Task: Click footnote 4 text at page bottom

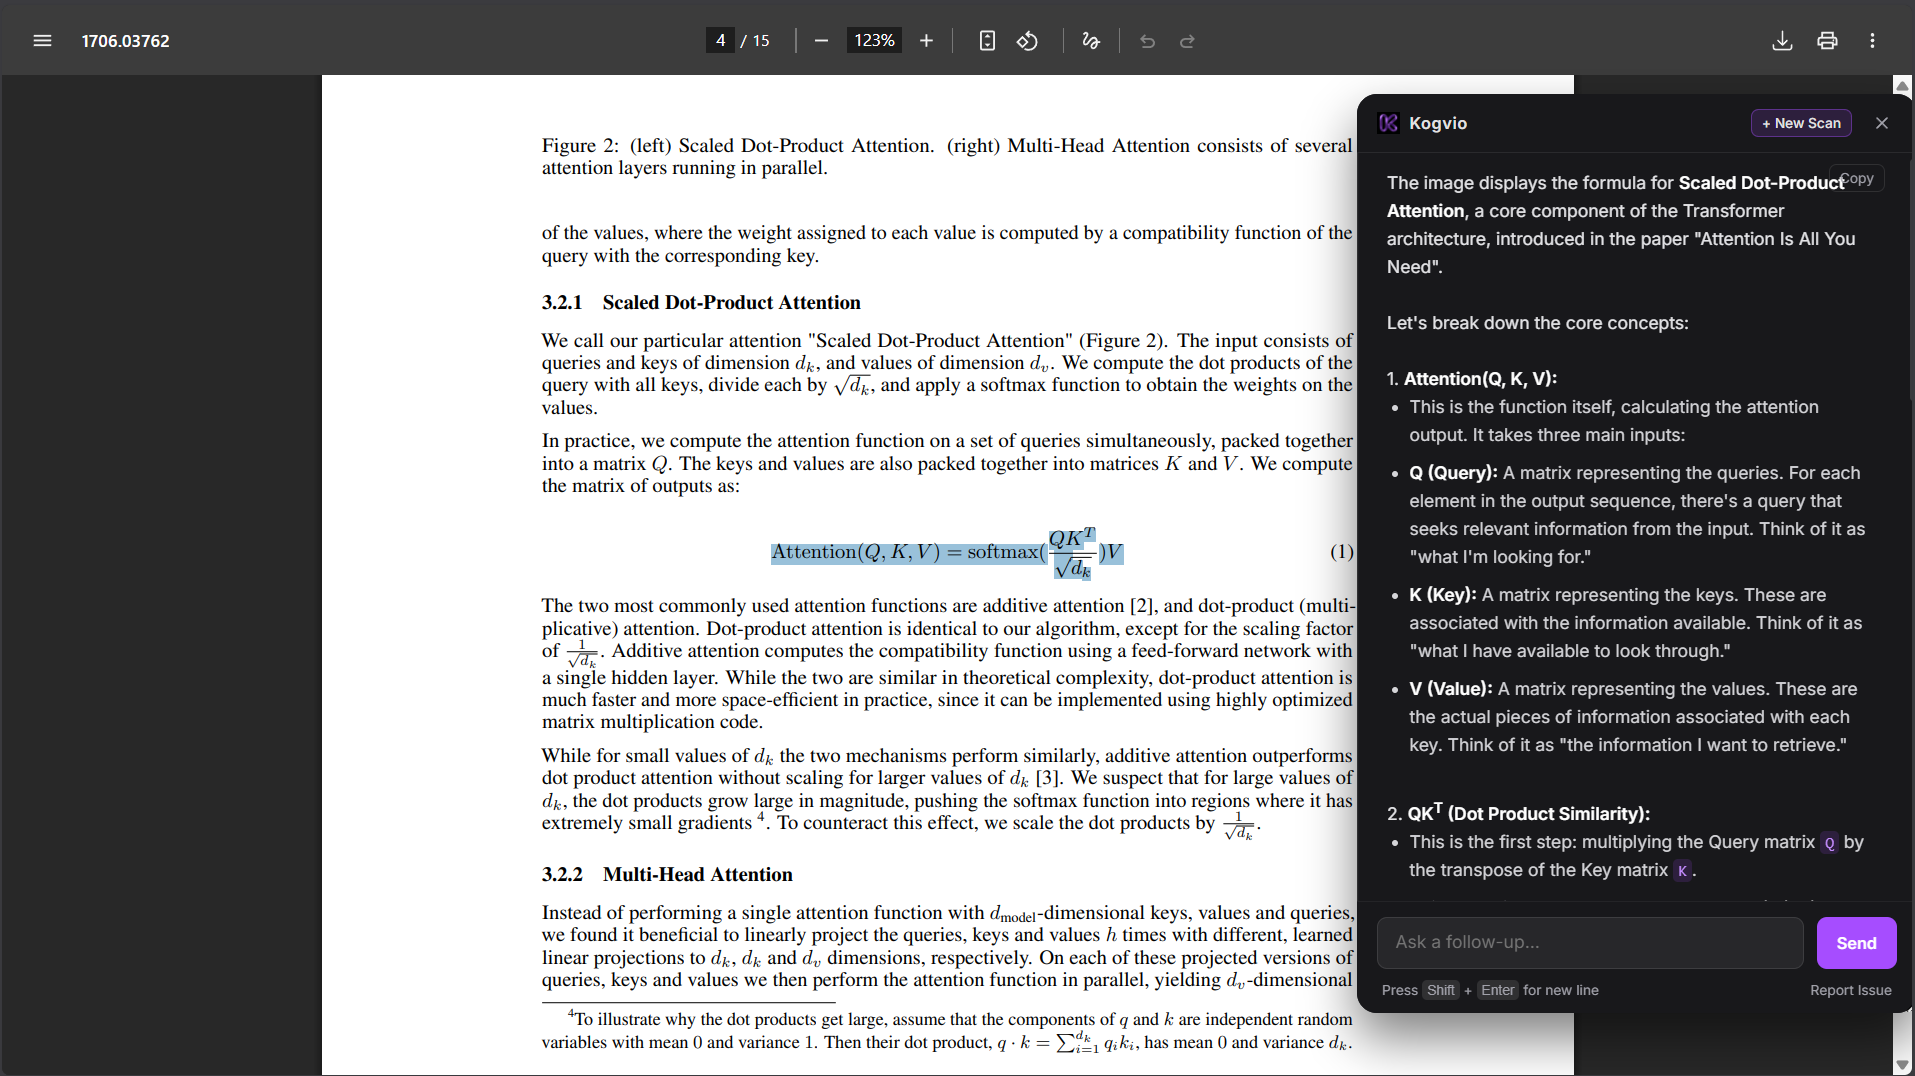Action: tap(947, 1031)
